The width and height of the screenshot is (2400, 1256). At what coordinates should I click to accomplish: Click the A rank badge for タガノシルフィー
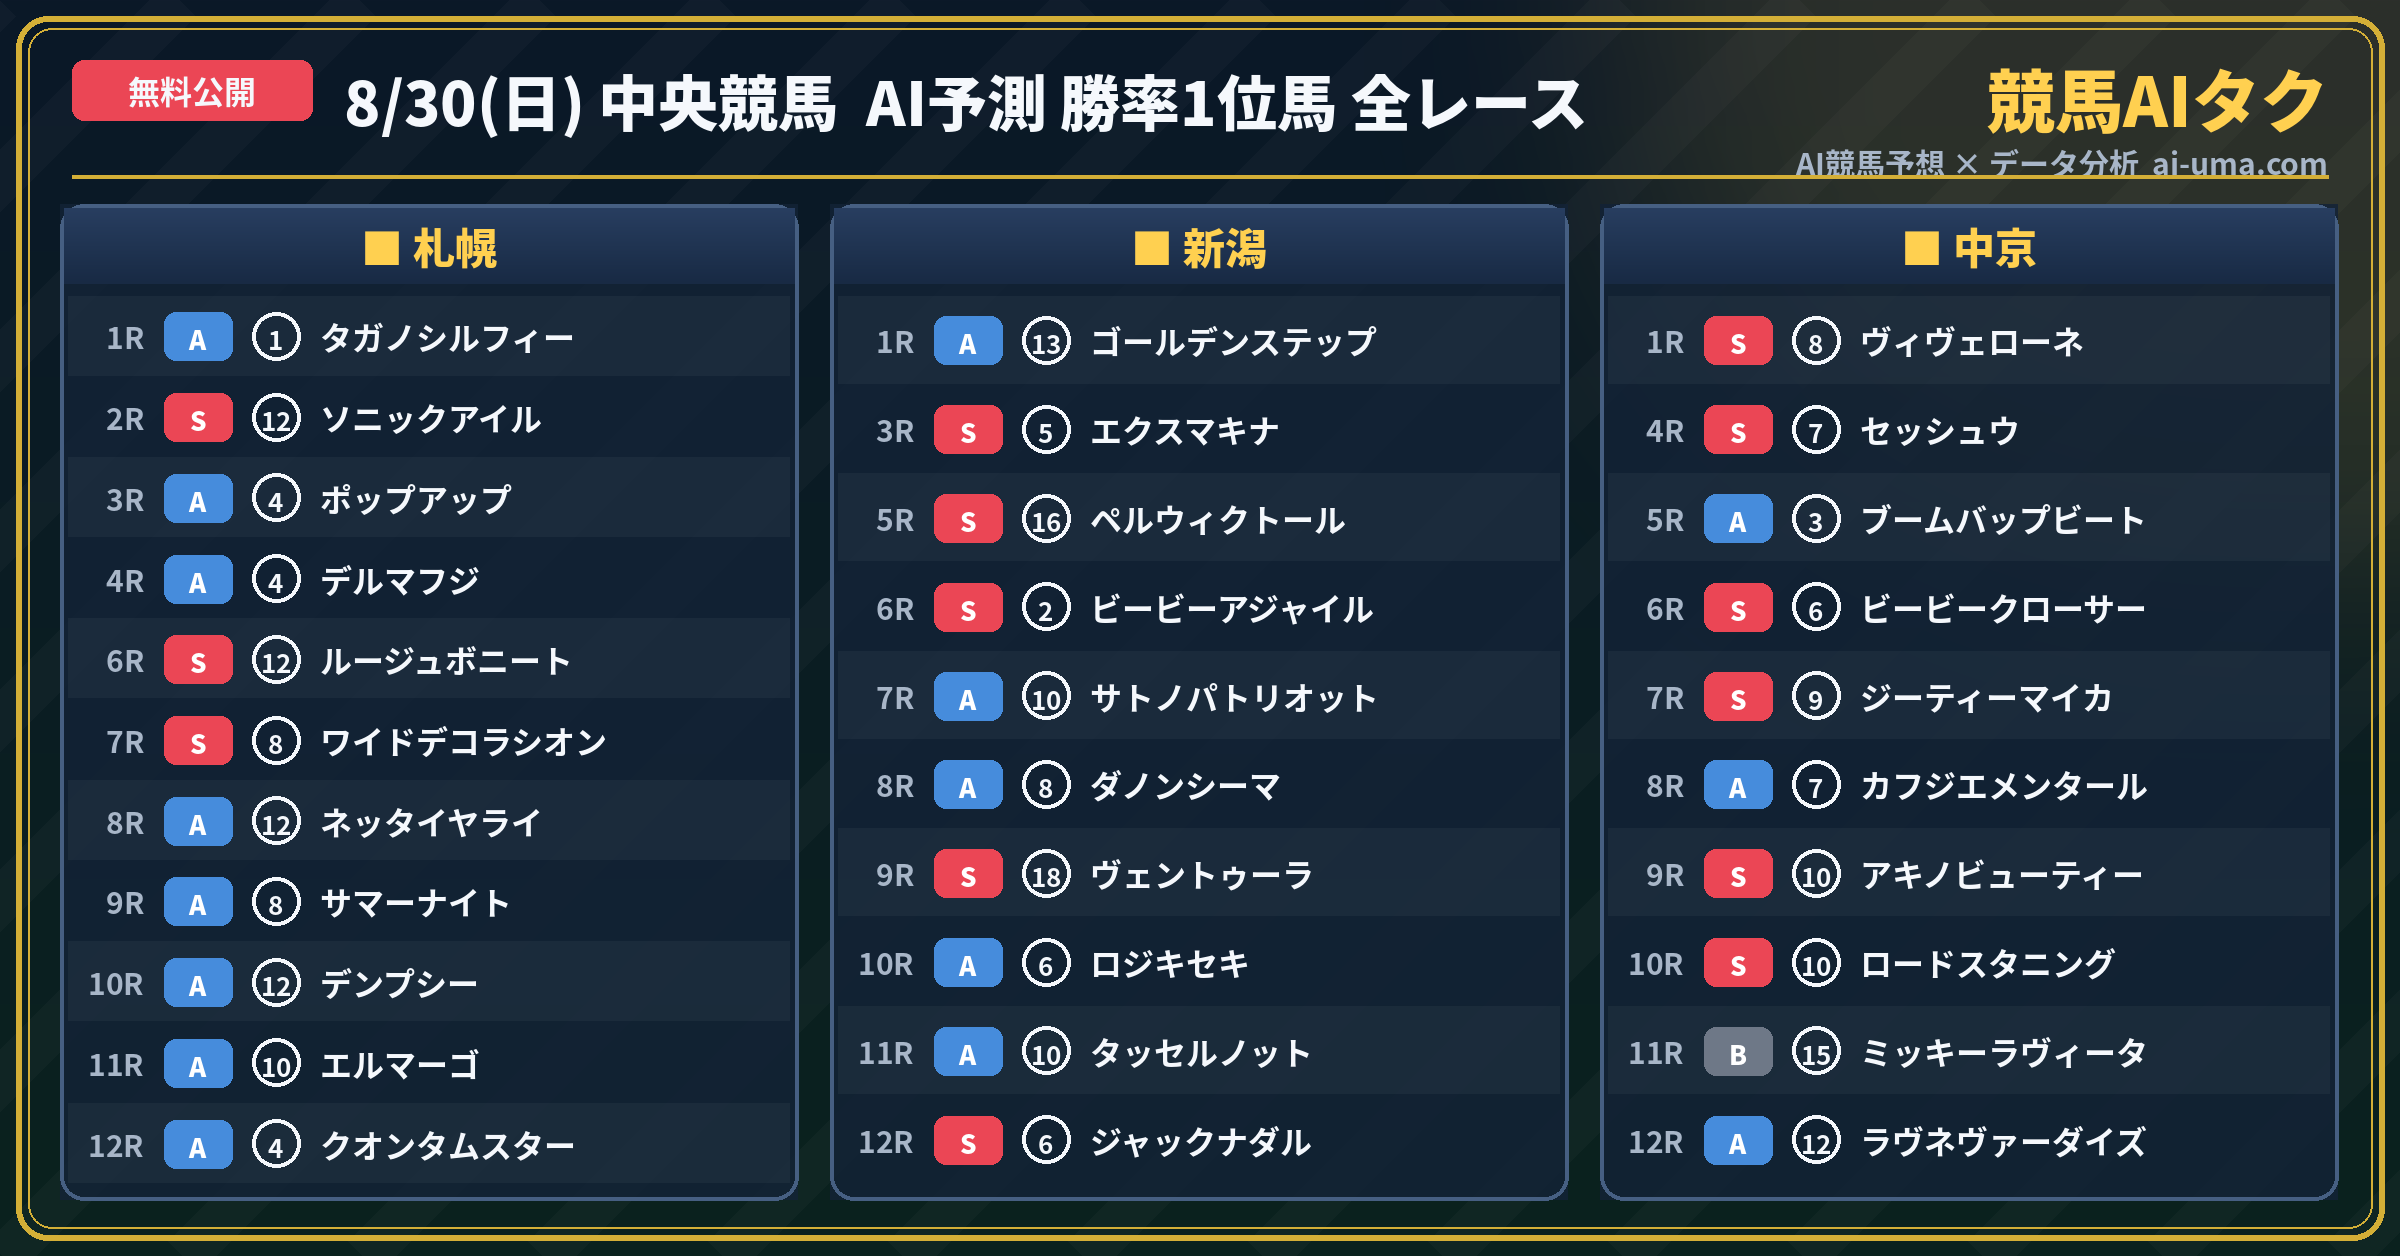(198, 337)
